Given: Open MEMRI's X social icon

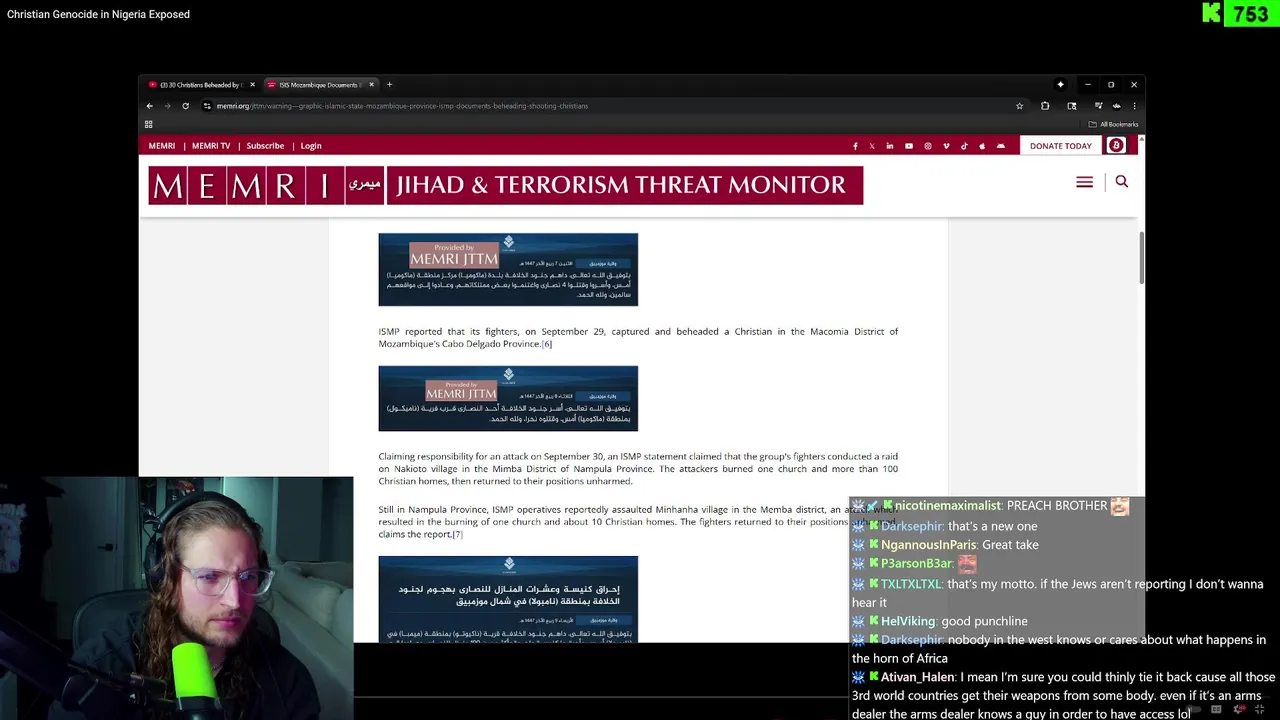Looking at the screenshot, I should coord(872,146).
